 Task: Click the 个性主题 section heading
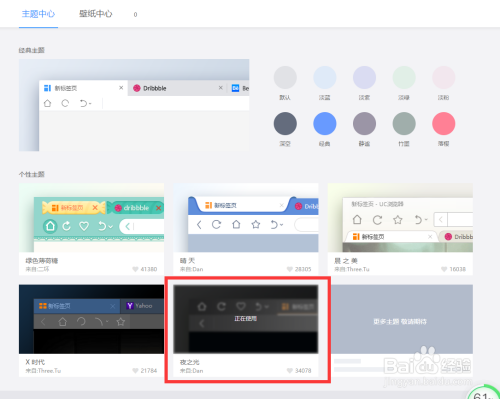tap(32, 174)
